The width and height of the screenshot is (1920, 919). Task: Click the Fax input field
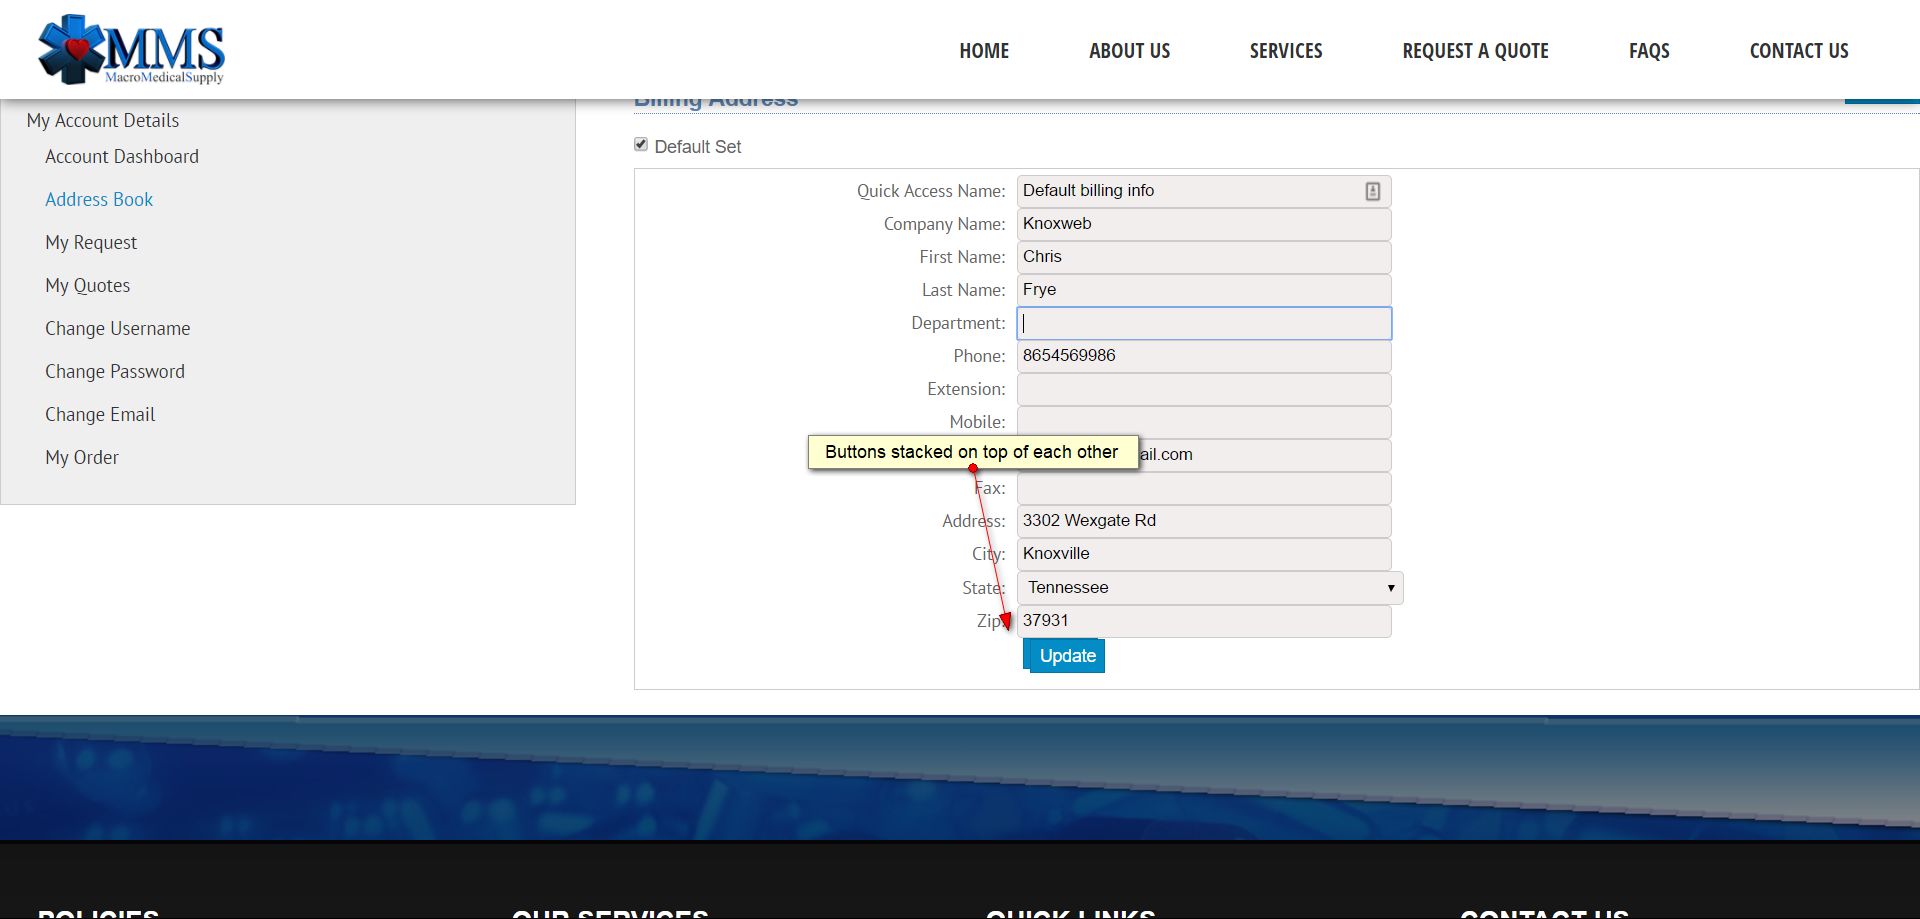1204,488
